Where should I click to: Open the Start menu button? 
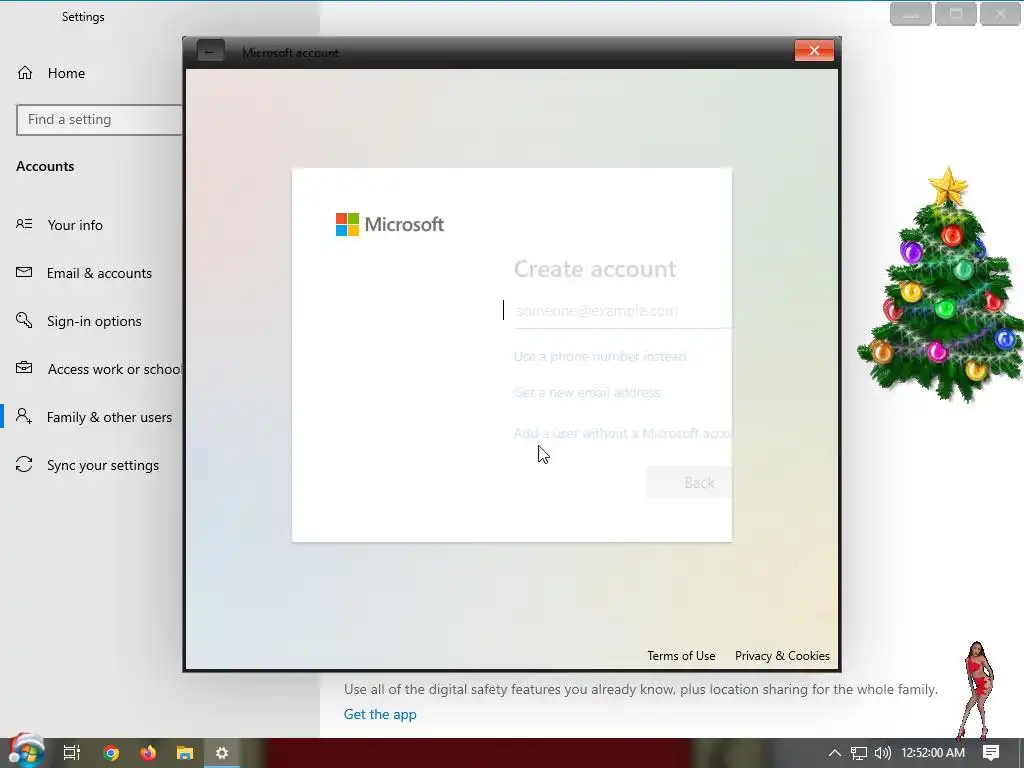coord(27,753)
